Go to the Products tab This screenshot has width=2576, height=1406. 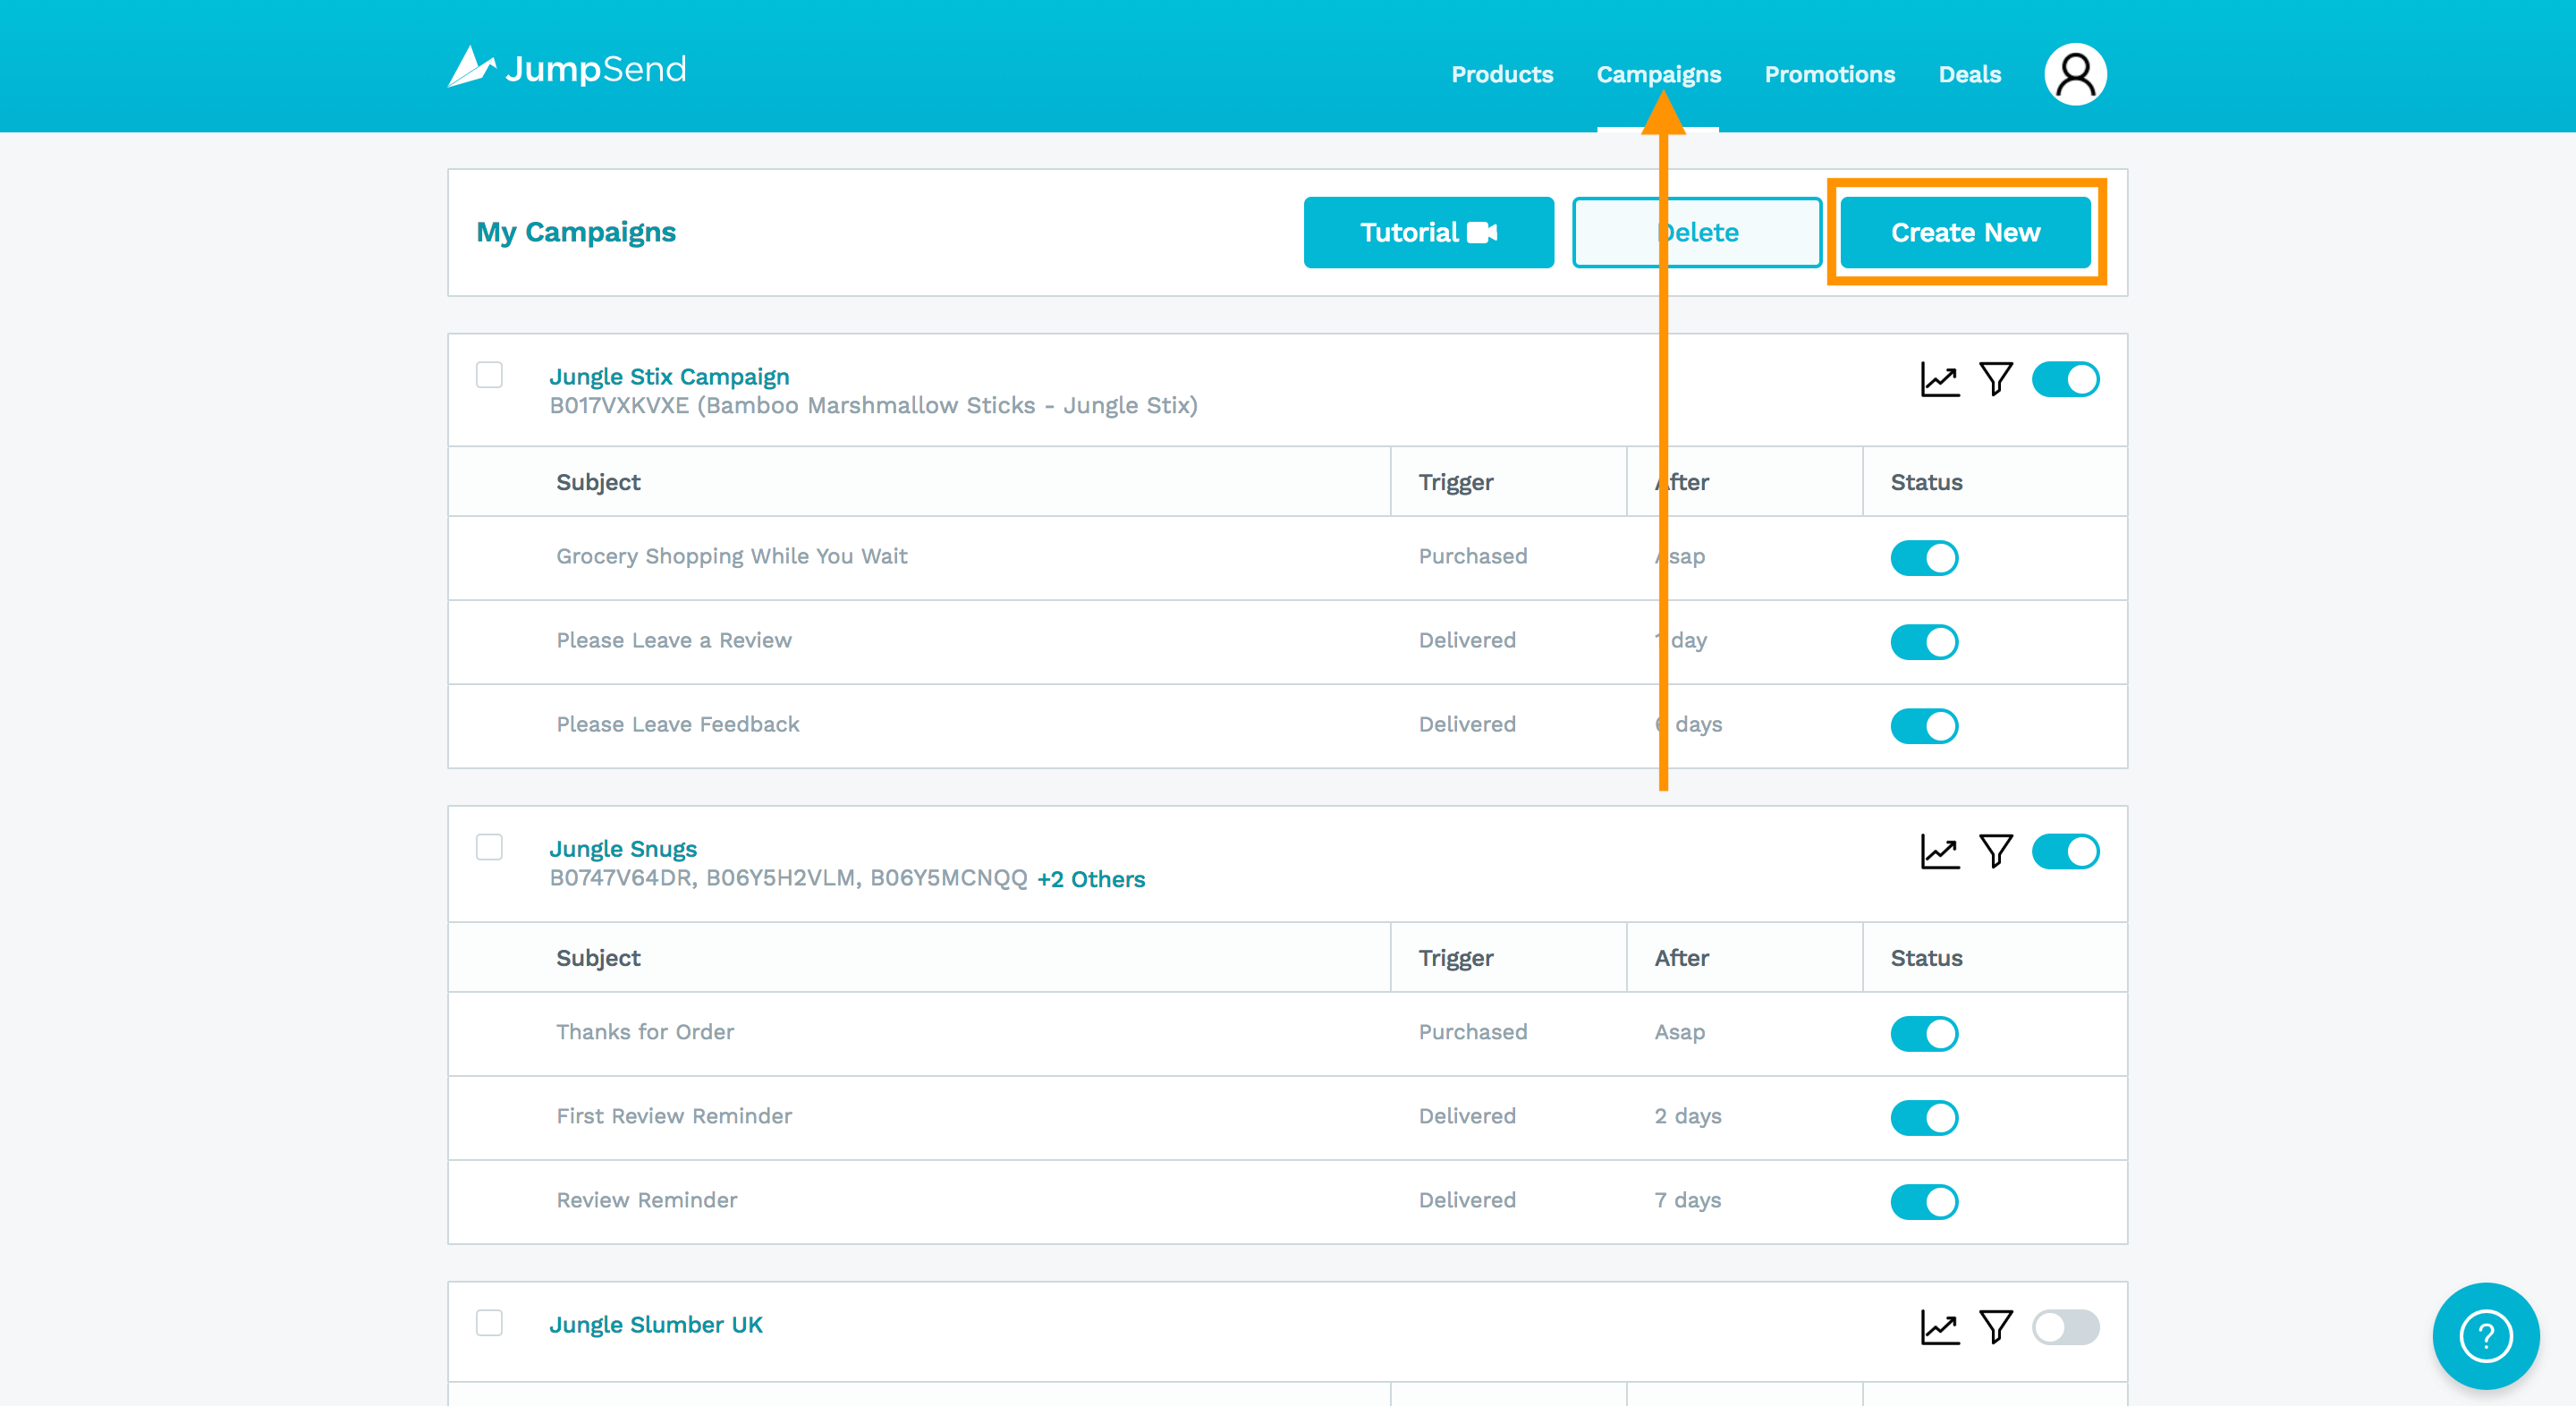pos(1501,74)
